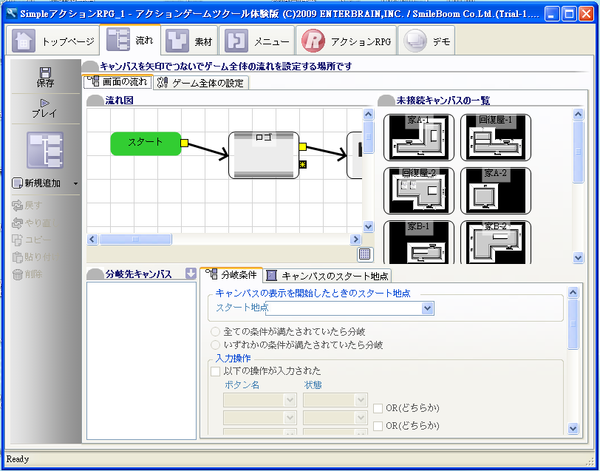Click the large flow chart icon in sidebar
600x471 pixels.
(45, 150)
